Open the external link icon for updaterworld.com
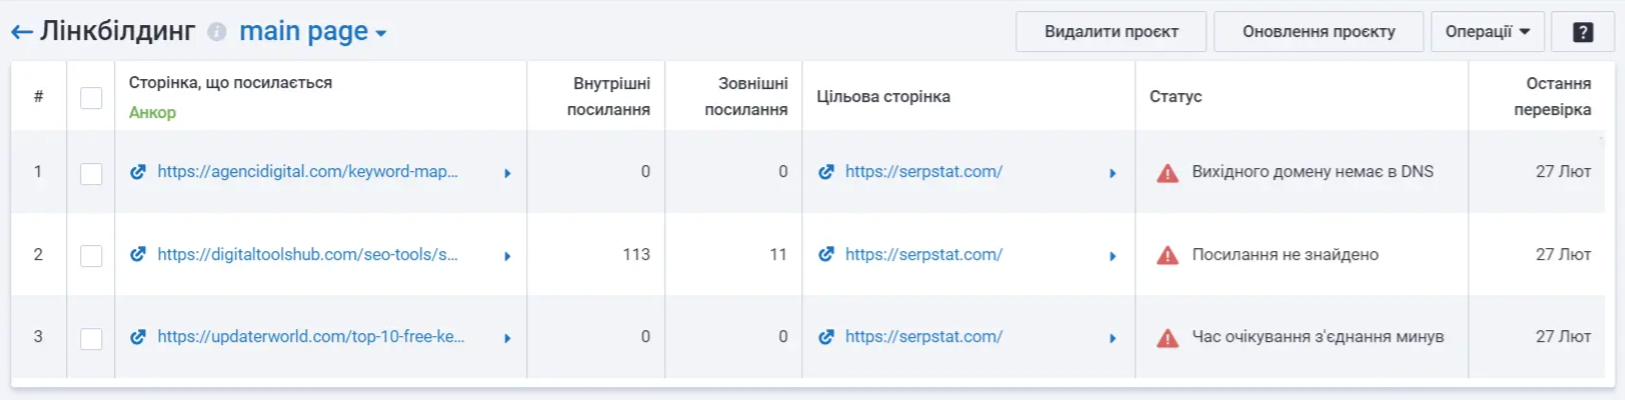The image size is (1625, 400). pos(138,337)
